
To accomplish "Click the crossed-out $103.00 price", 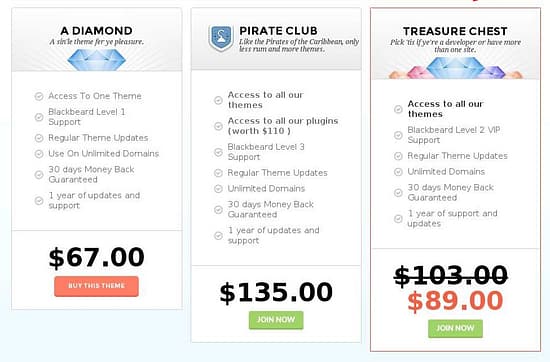I will point(451,275).
